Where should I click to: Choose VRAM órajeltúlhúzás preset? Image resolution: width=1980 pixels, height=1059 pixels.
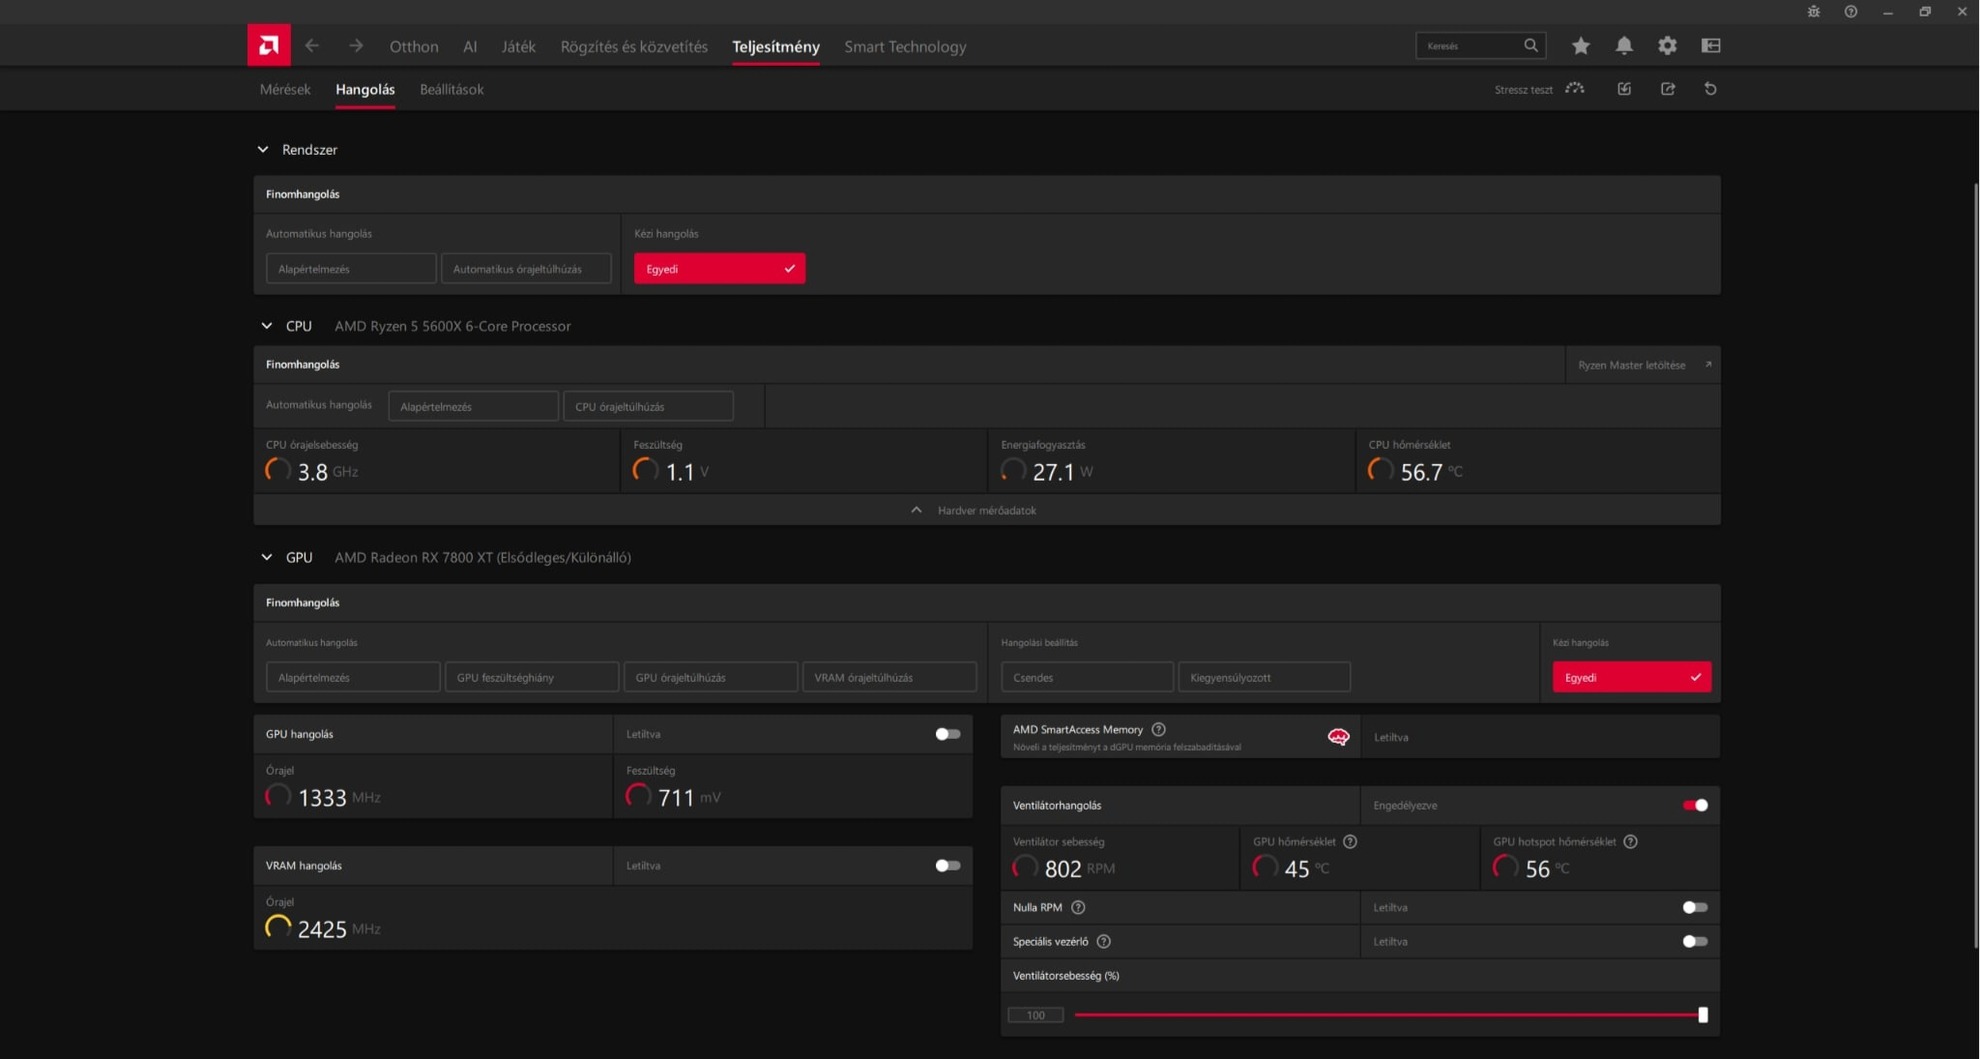889,678
